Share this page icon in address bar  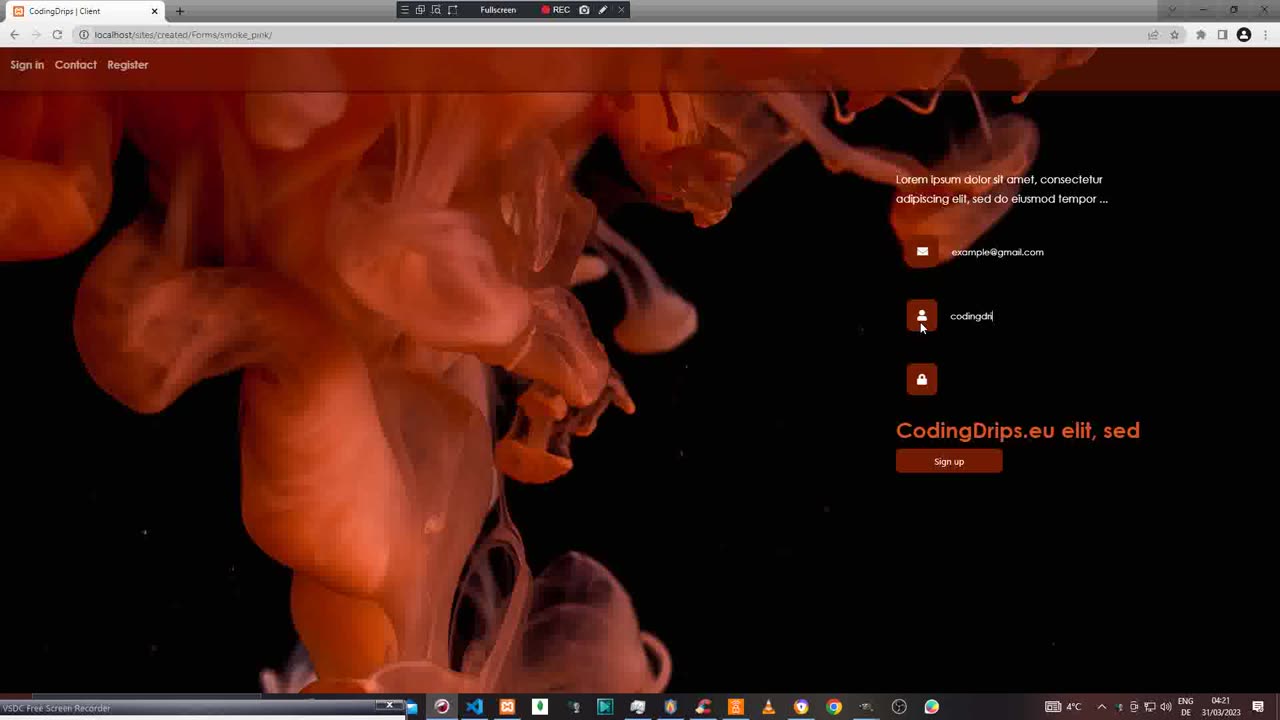point(1153,35)
